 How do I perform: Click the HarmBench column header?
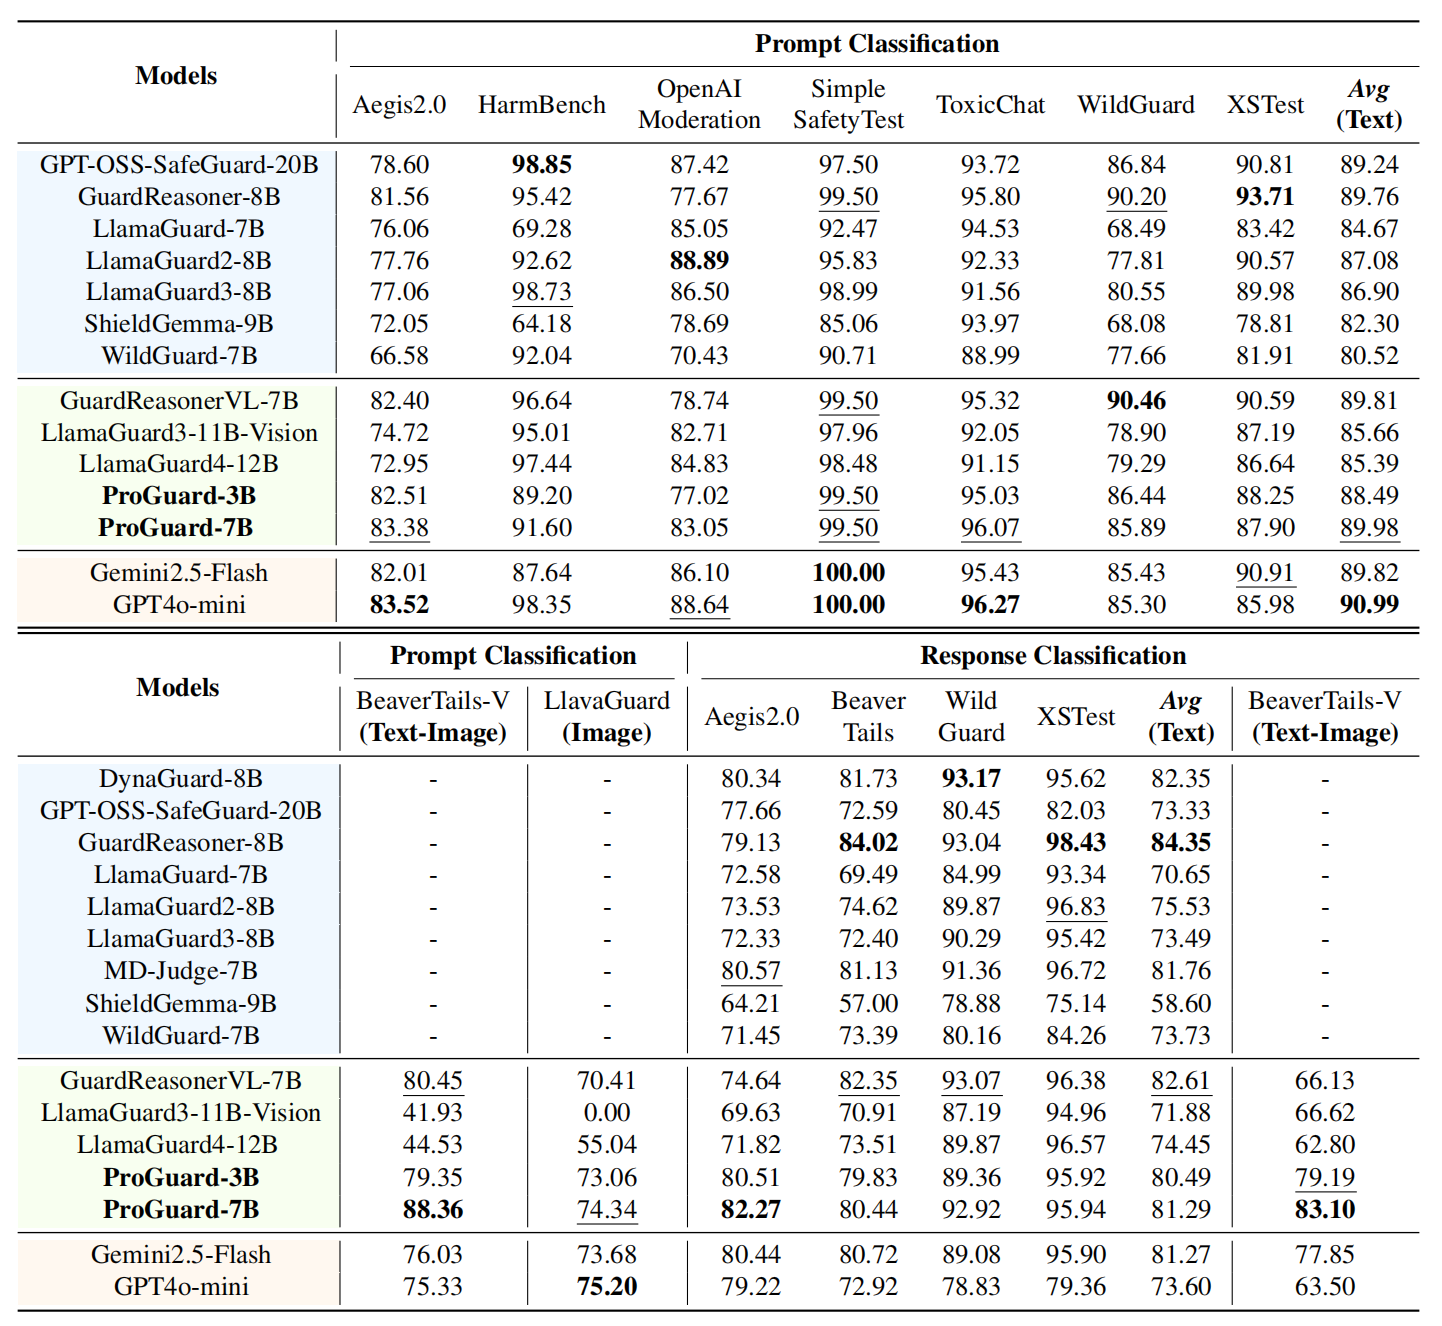point(541,105)
